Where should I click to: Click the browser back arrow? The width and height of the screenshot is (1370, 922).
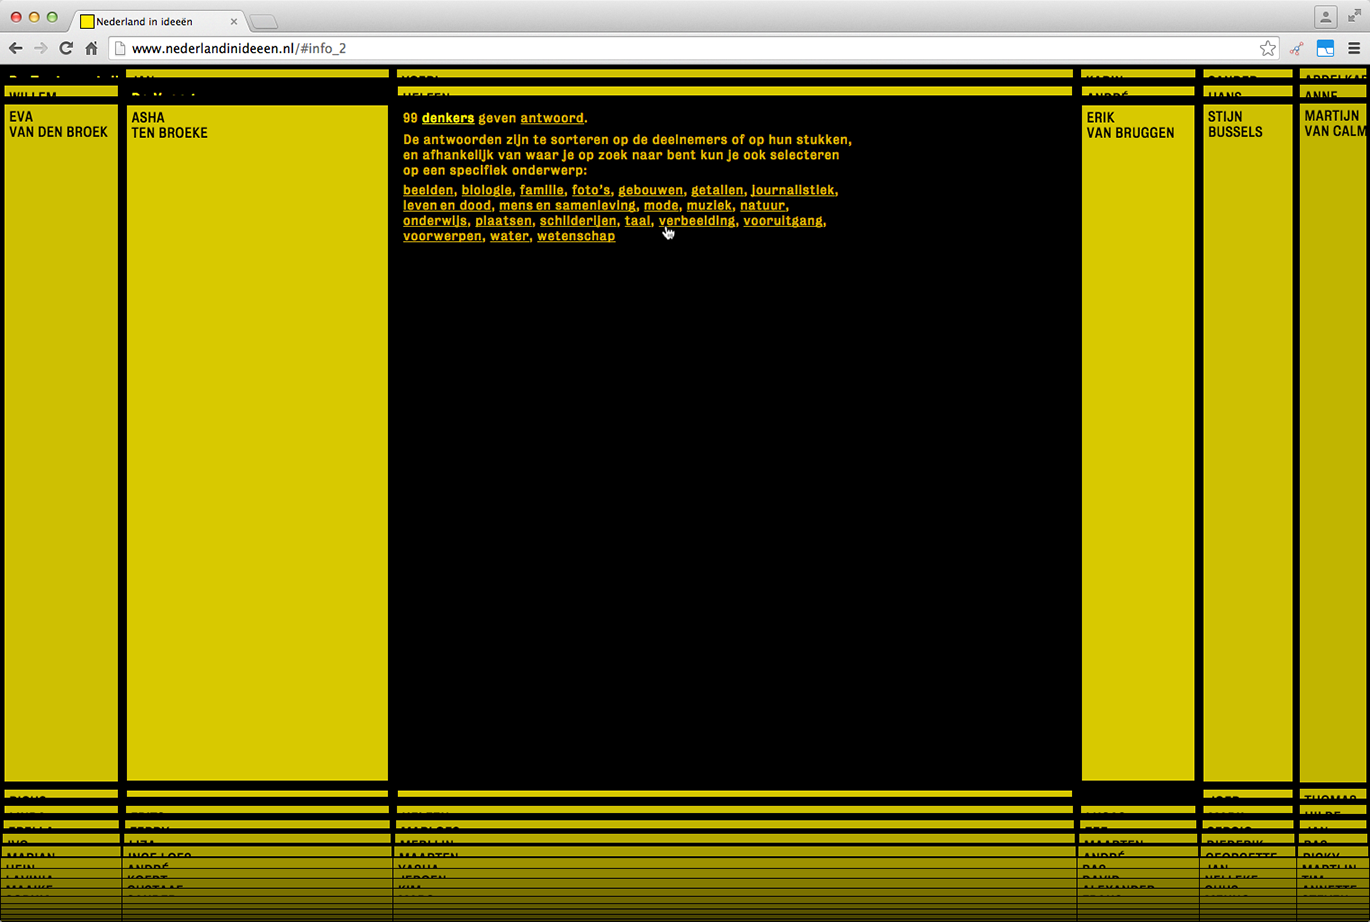[x=15, y=48]
